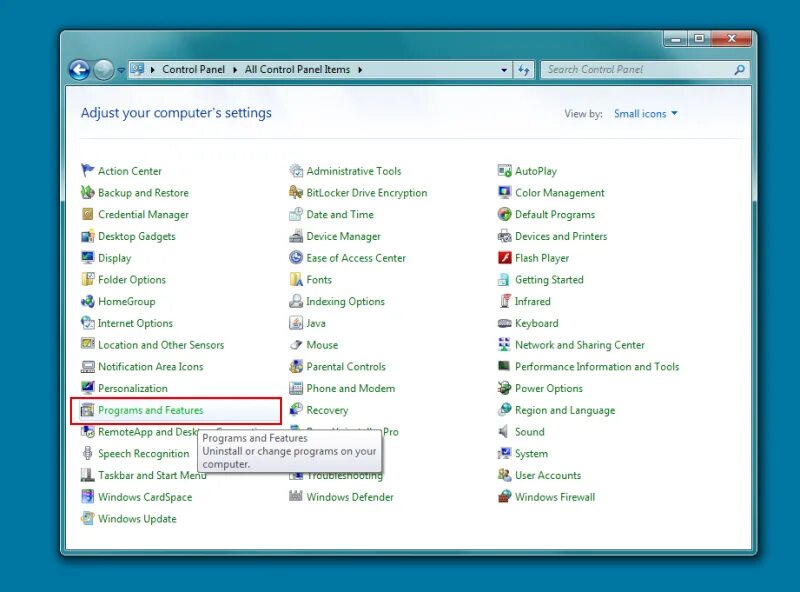This screenshot has height=592, width=800.
Task: Click the Action Center flag icon
Action: coord(88,170)
